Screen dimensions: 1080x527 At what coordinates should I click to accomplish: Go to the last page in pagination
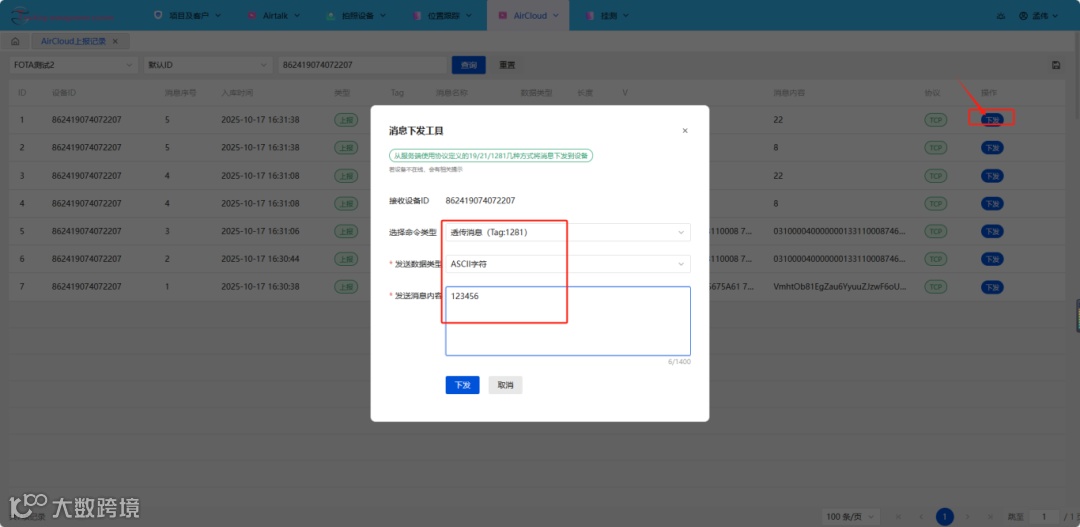(990, 517)
